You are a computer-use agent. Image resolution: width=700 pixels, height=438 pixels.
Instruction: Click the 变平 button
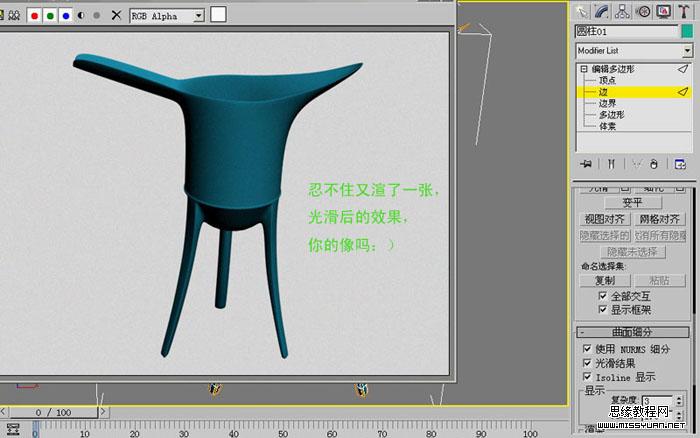[x=633, y=203]
